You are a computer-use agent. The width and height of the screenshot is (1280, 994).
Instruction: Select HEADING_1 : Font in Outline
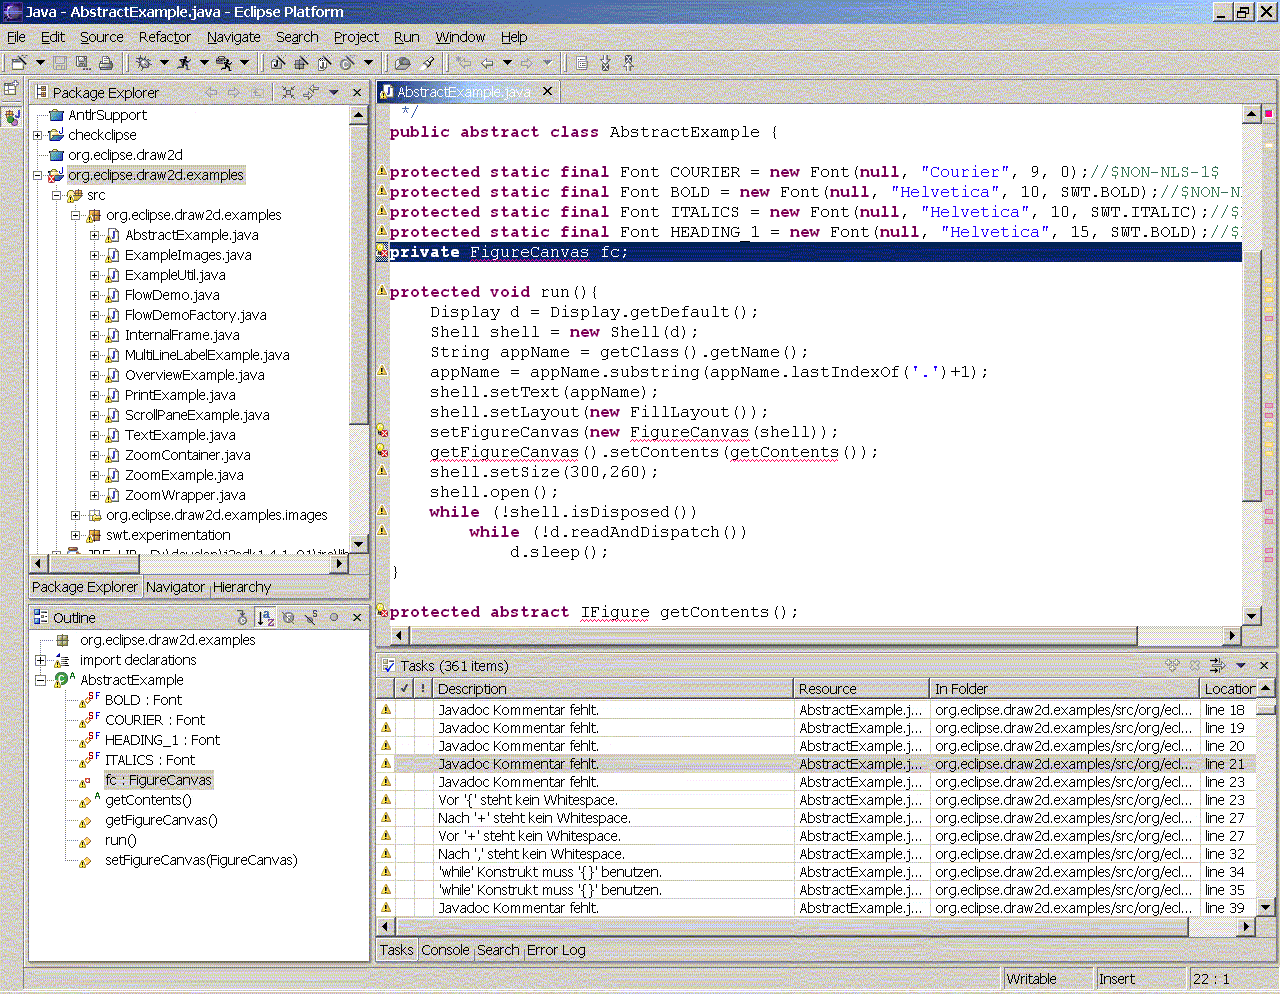pyautogui.click(x=162, y=740)
